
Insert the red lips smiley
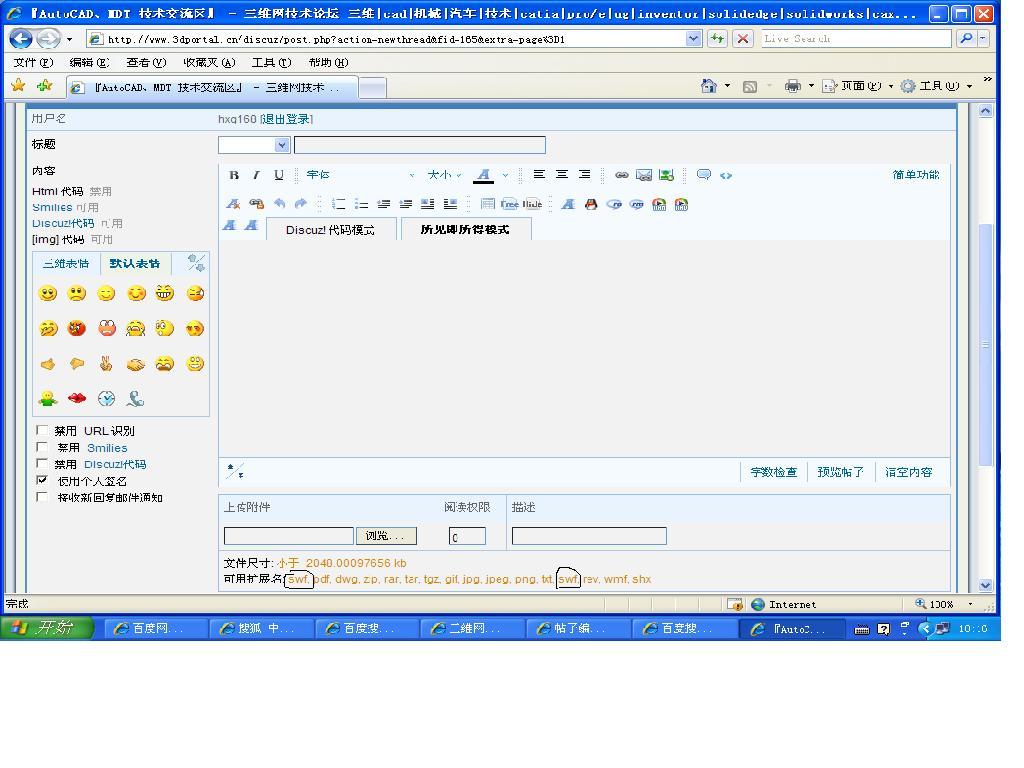pyautogui.click(x=77, y=398)
